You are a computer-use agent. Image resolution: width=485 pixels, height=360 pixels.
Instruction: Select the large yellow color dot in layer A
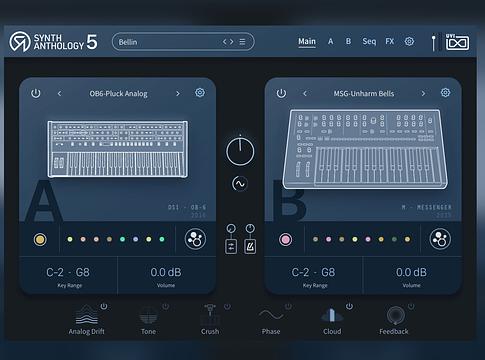tap(40, 239)
